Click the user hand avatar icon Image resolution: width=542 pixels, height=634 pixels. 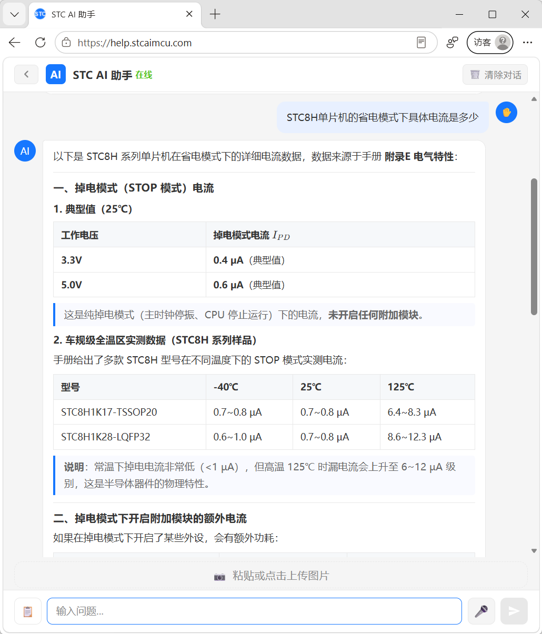506,112
